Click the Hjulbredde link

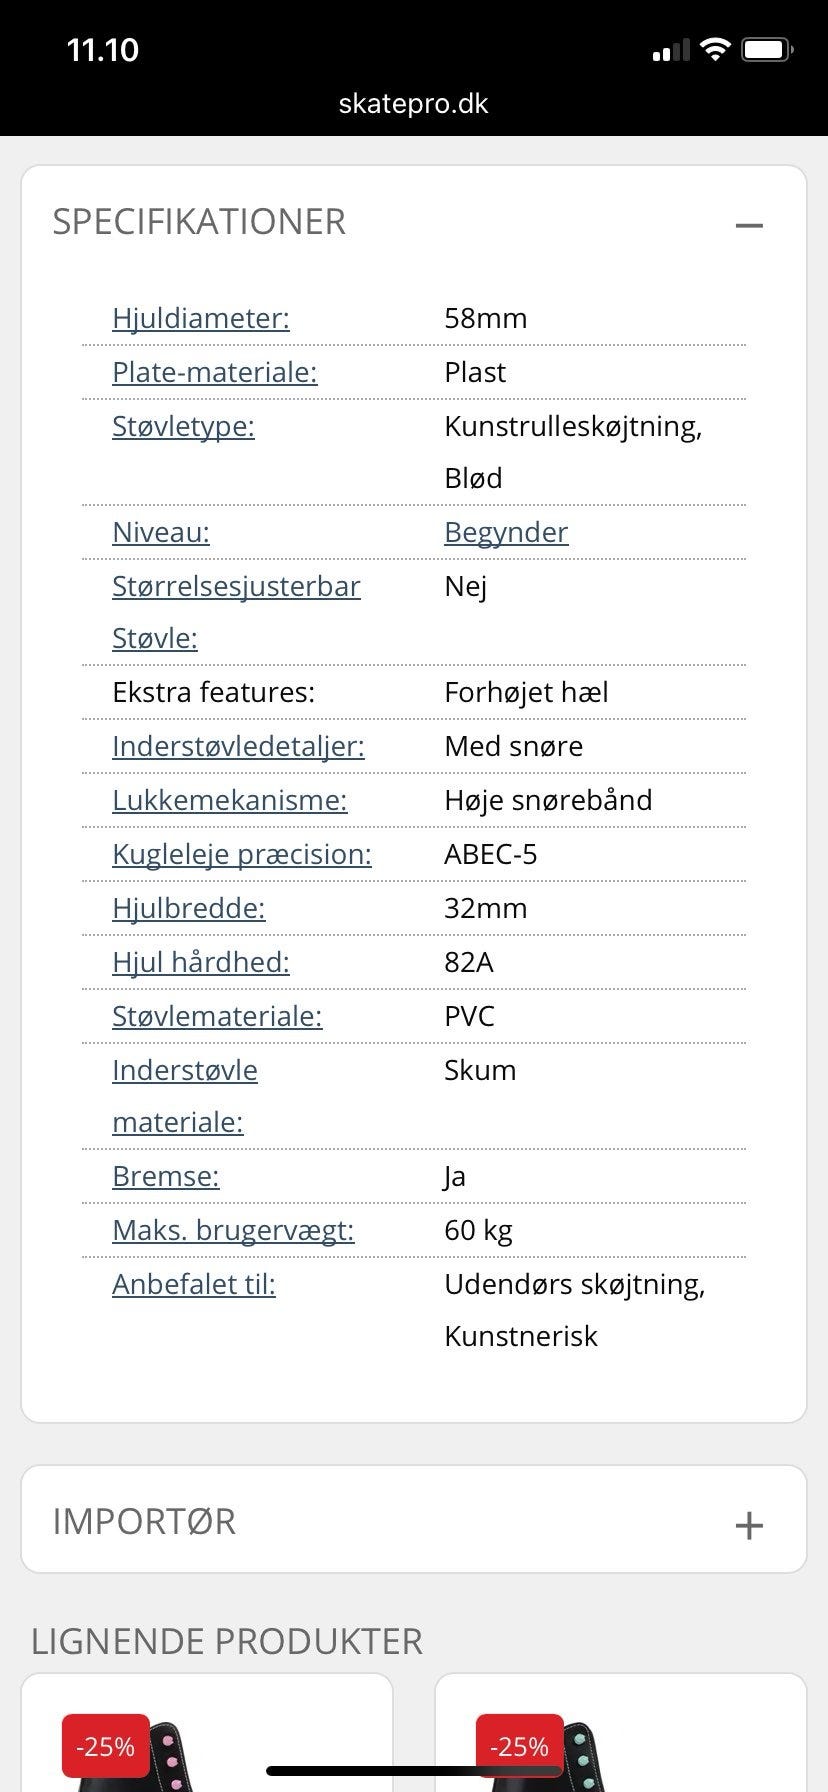(x=188, y=908)
